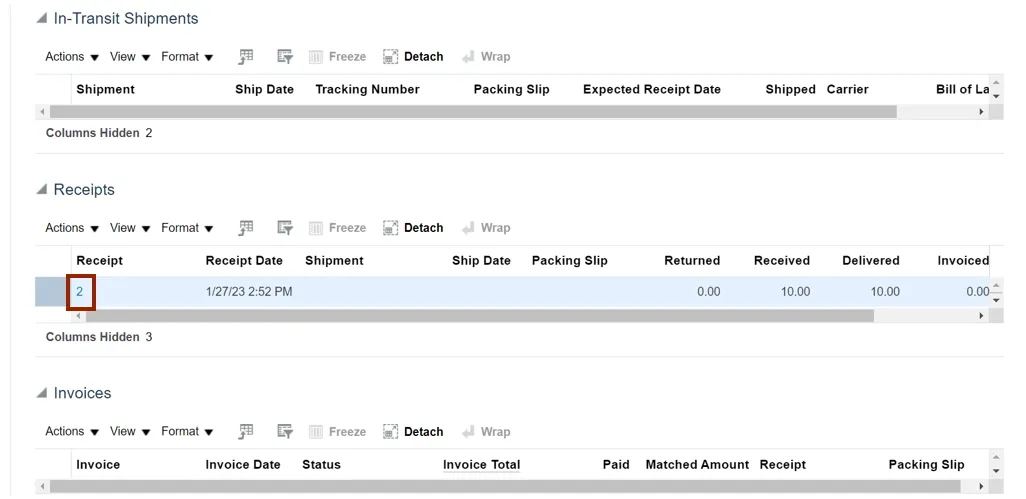1026x499 pixels.
Task: Detach the In-Transit Shipments table
Action: click(x=413, y=57)
